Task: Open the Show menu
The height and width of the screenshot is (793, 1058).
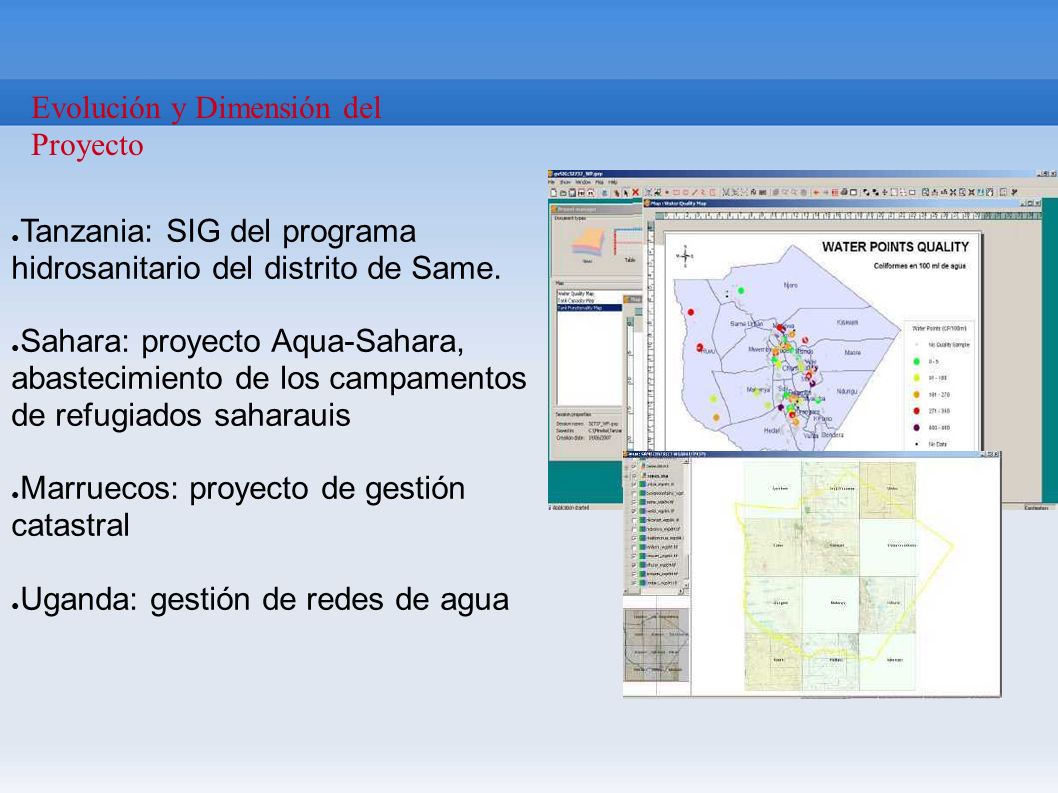Action: pos(565,182)
